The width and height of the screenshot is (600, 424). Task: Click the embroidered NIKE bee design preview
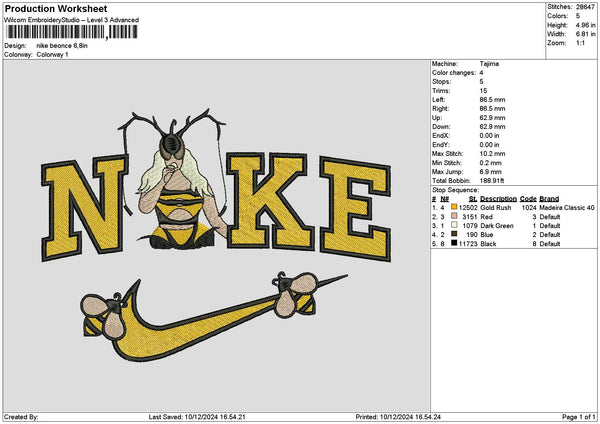click(216, 235)
